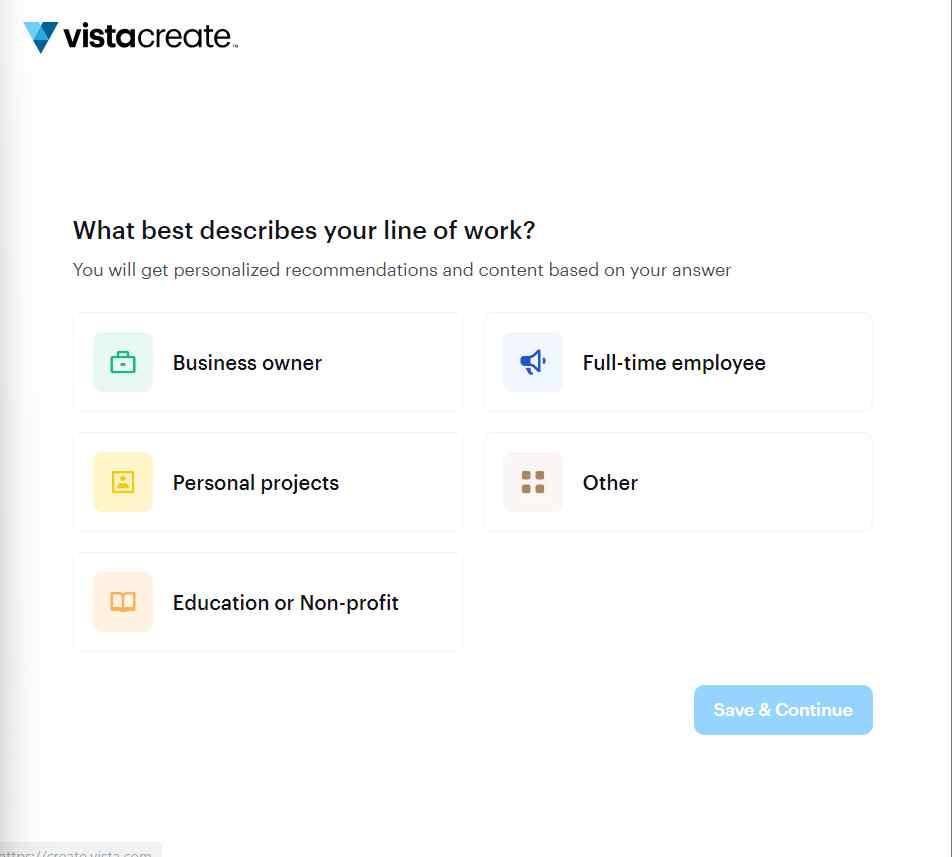
Task: Choose the 'Full-time employee' label
Action: 674,363
